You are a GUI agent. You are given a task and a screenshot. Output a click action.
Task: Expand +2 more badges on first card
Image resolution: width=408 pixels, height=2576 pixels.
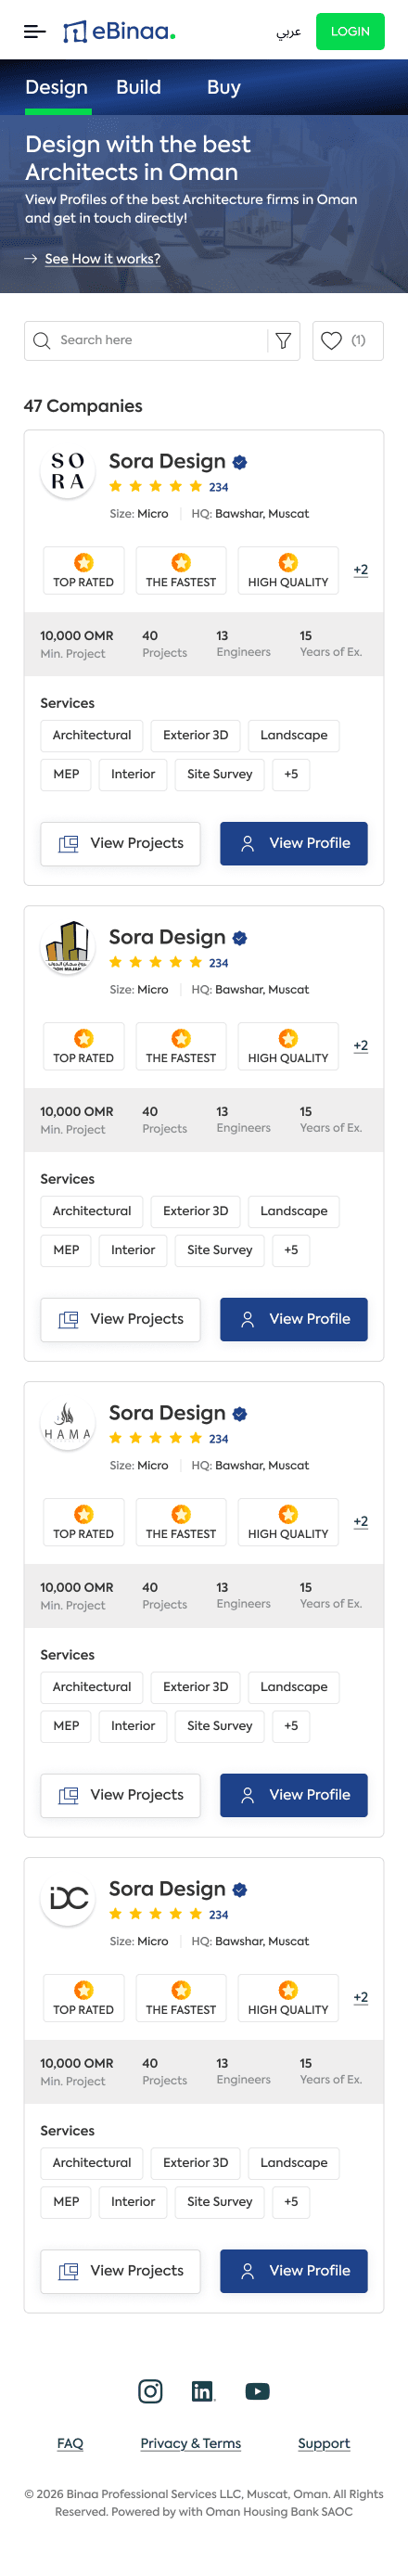(361, 570)
